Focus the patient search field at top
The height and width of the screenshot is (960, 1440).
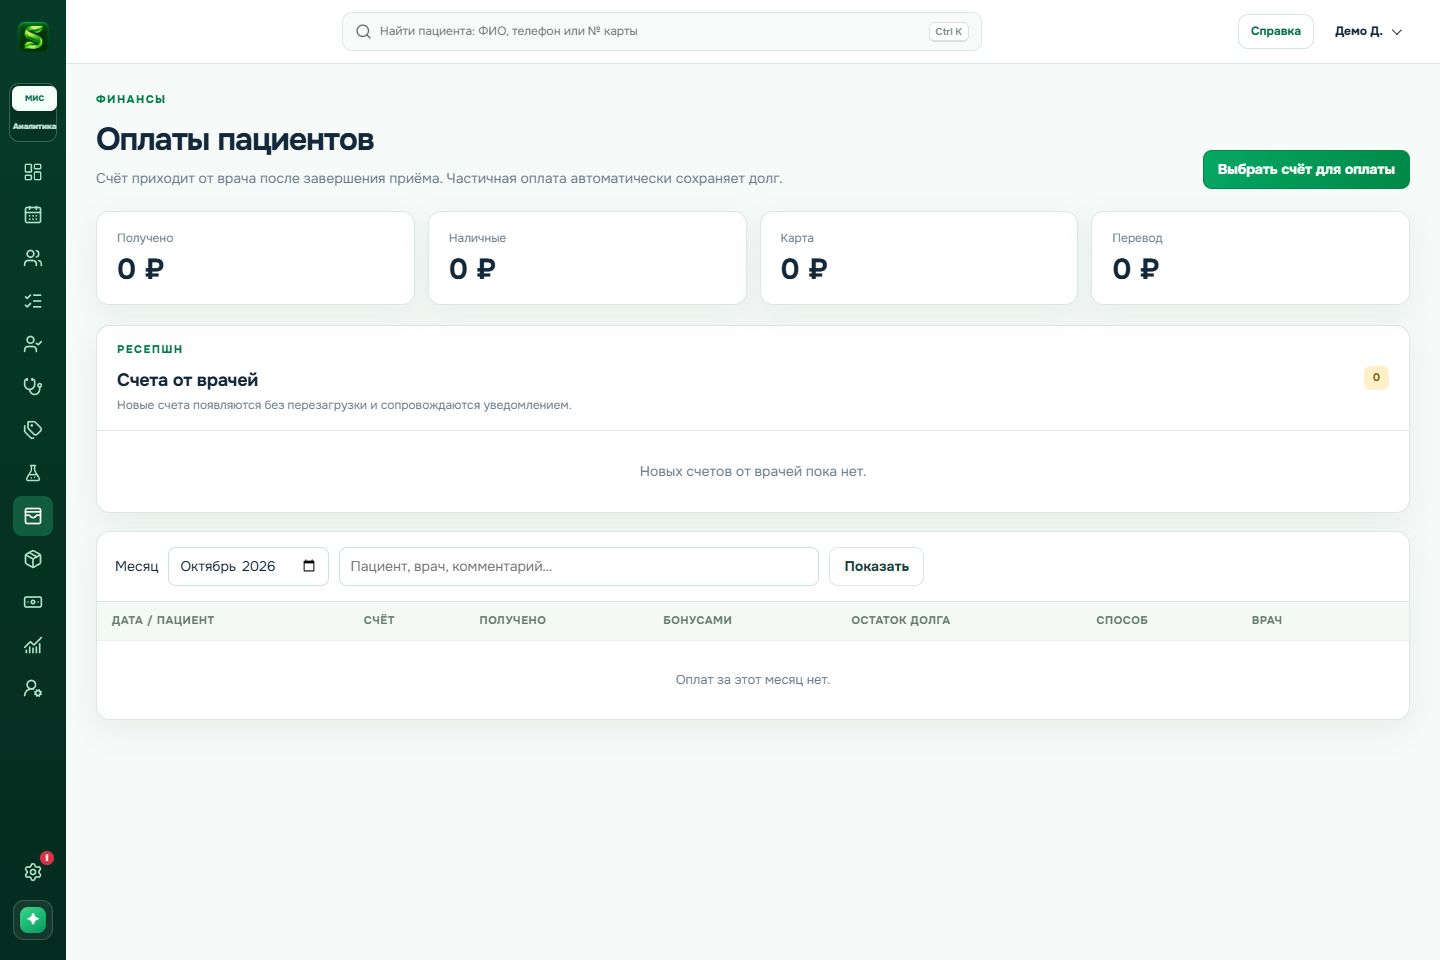click(x=661, y=31)
